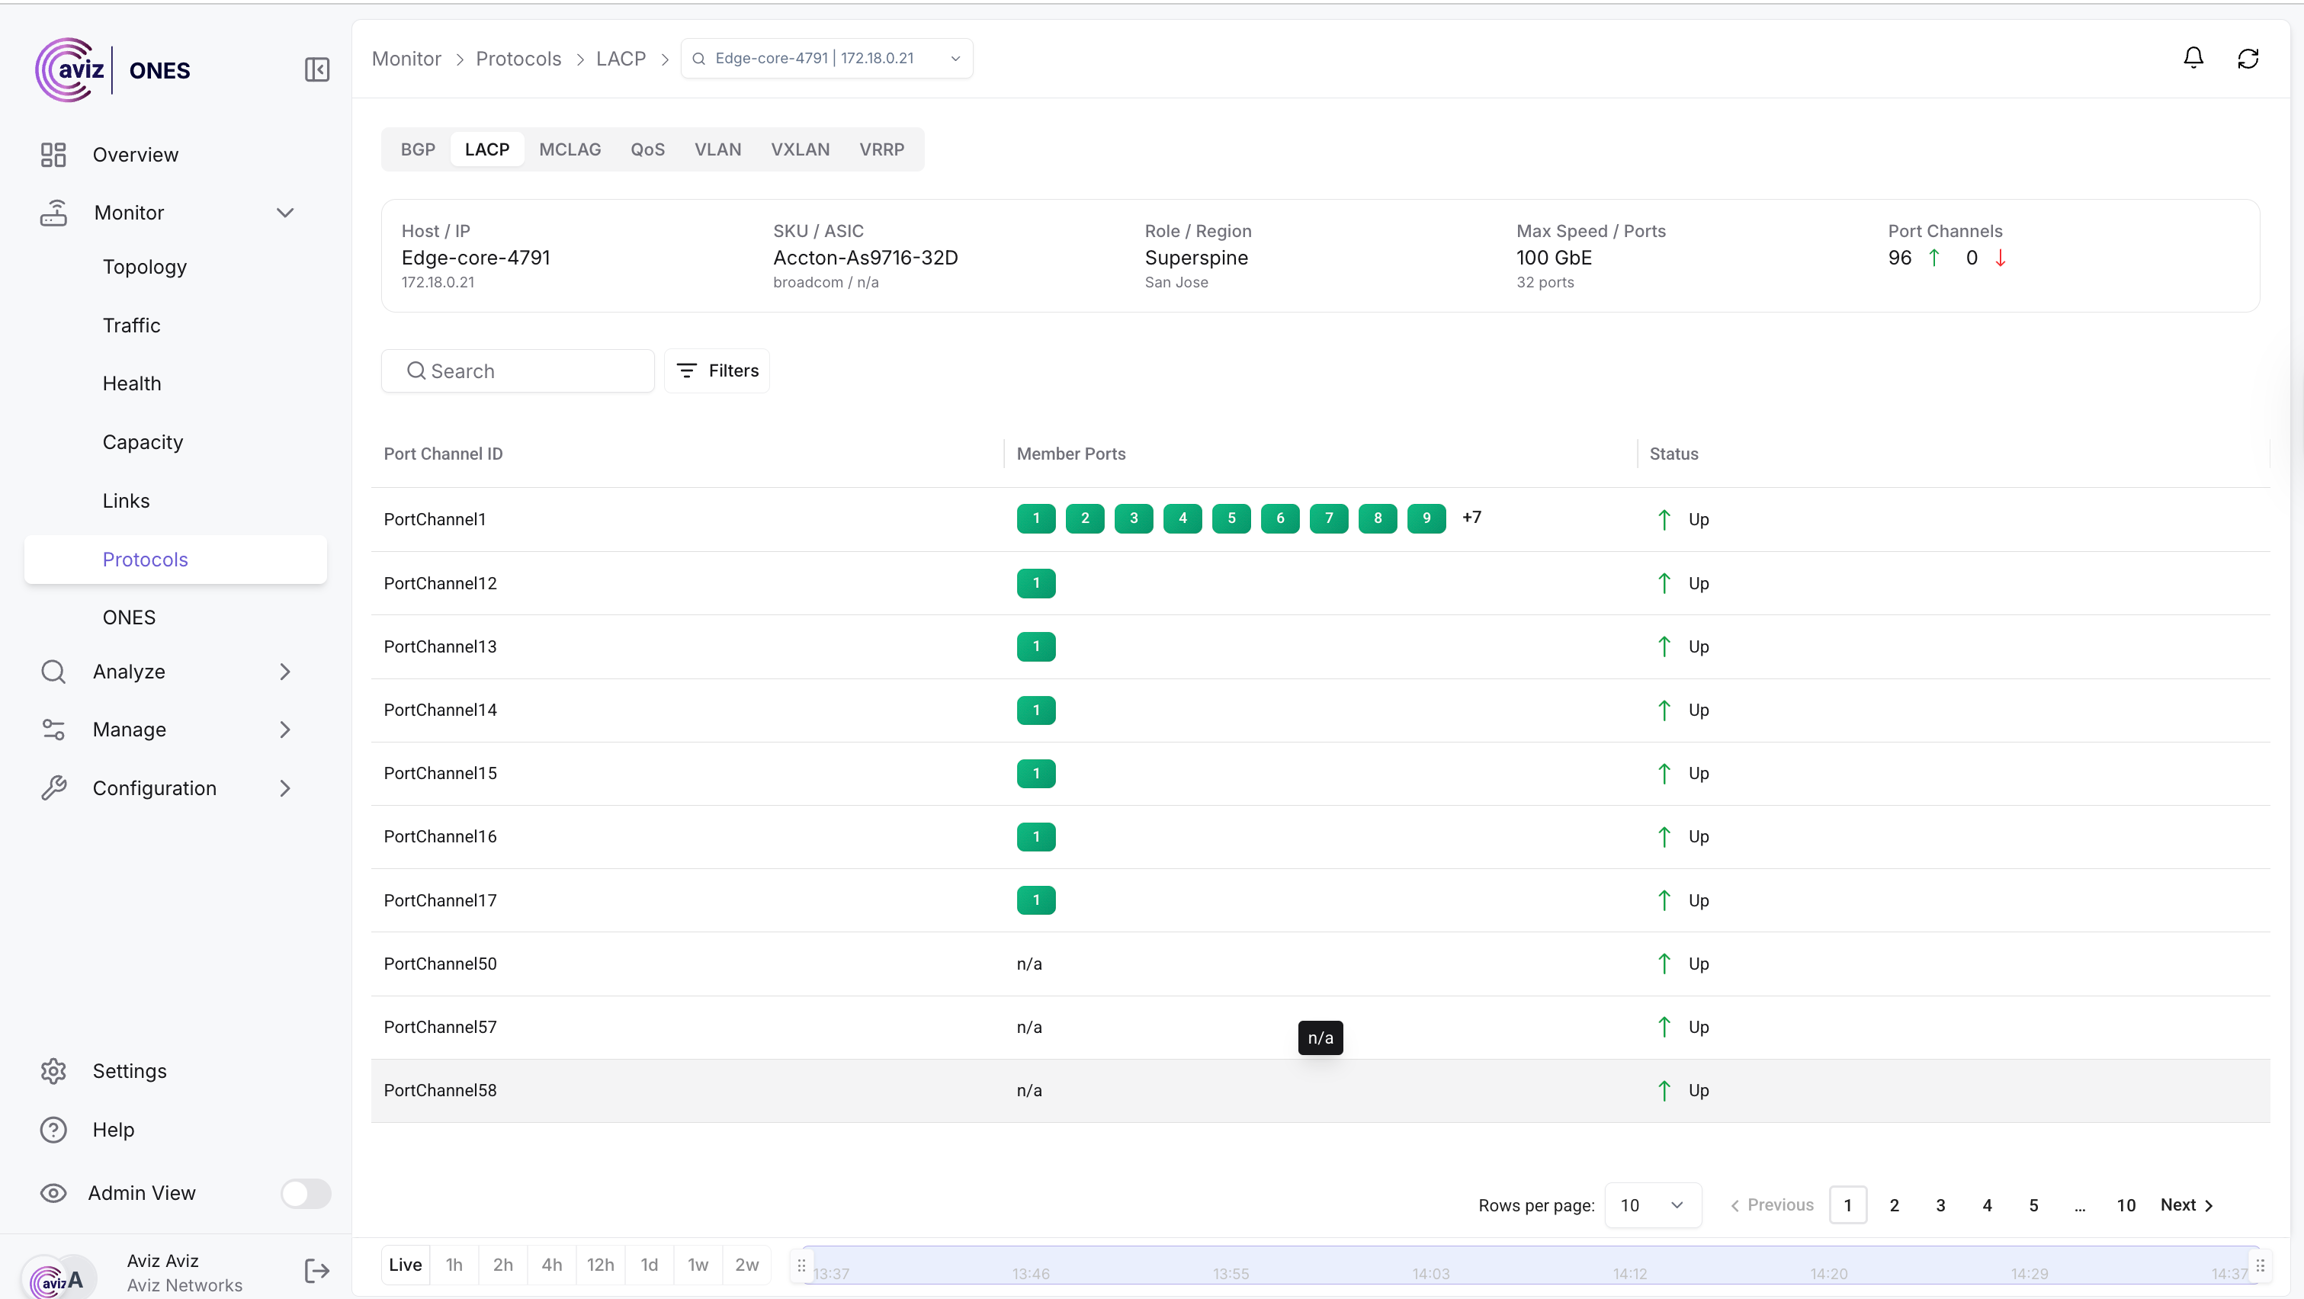
Task: Go to Next page of results
Action: pos(2187,1205)
